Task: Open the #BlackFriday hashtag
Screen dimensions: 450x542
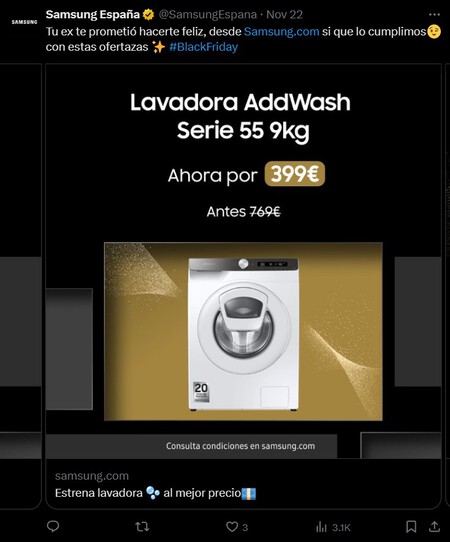Action: 204,47
